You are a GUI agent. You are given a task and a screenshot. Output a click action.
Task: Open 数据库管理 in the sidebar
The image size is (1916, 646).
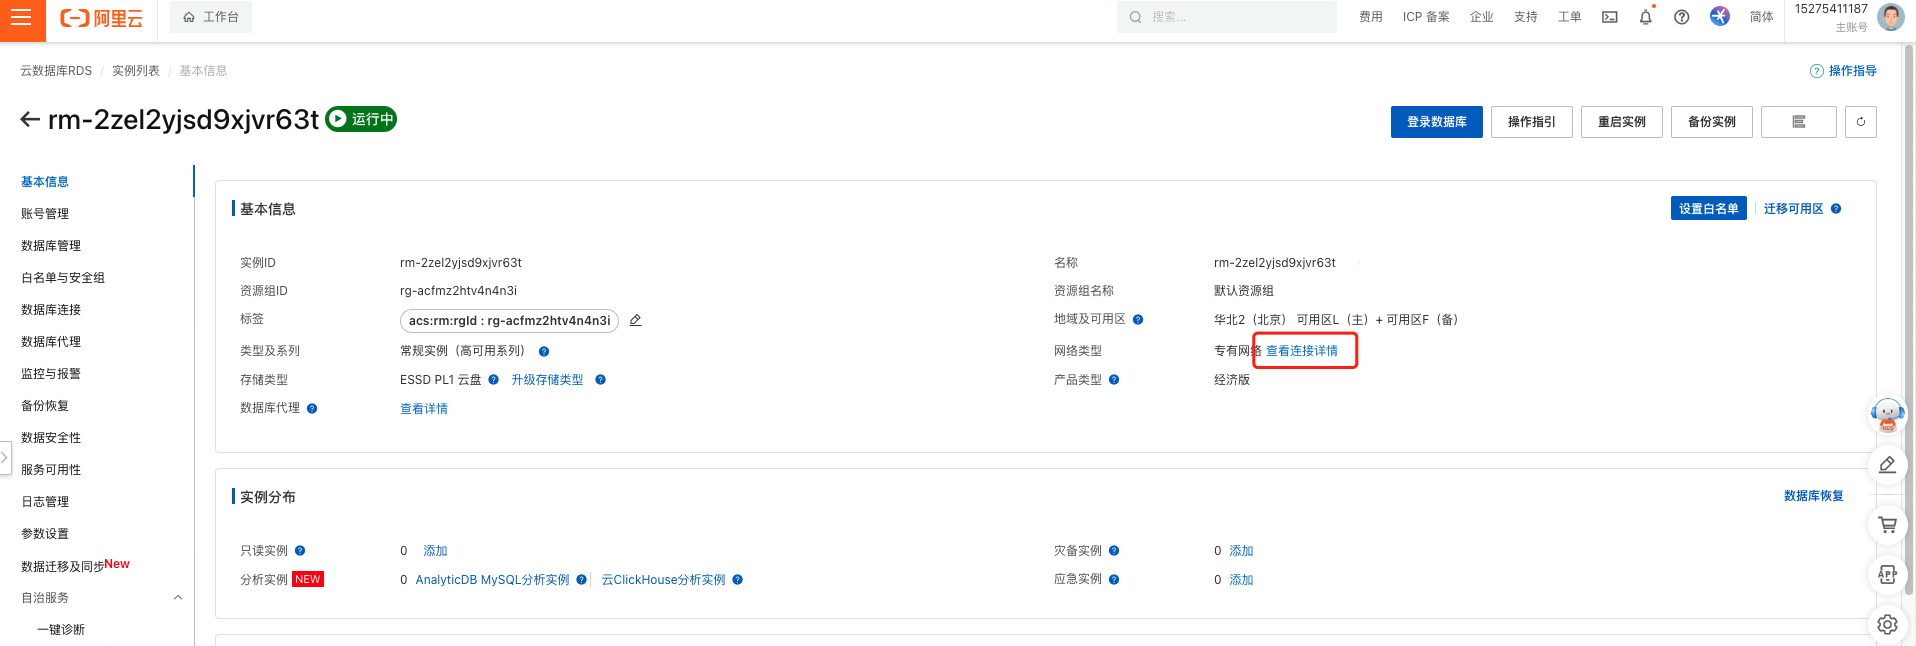[x=51, y=246]
